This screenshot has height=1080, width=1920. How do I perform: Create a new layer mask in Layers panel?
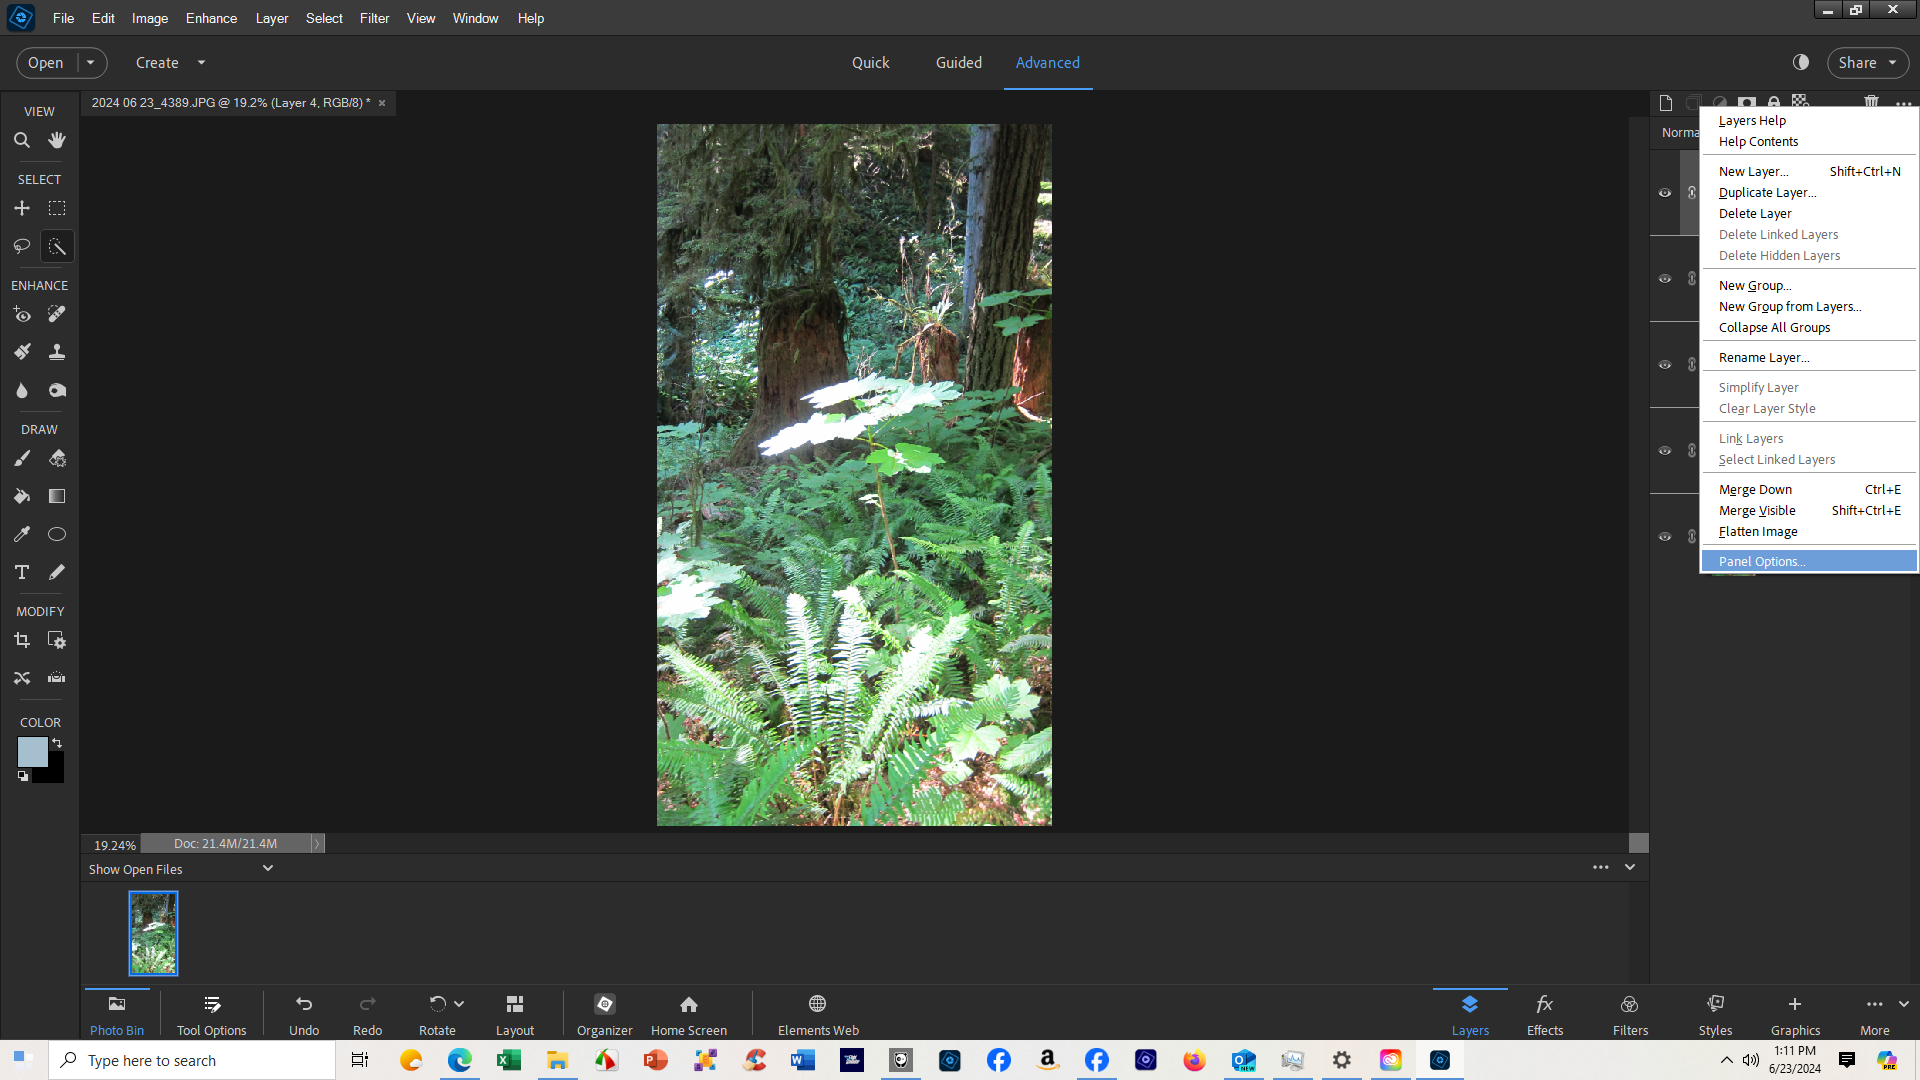click(x=1746, y=102)
